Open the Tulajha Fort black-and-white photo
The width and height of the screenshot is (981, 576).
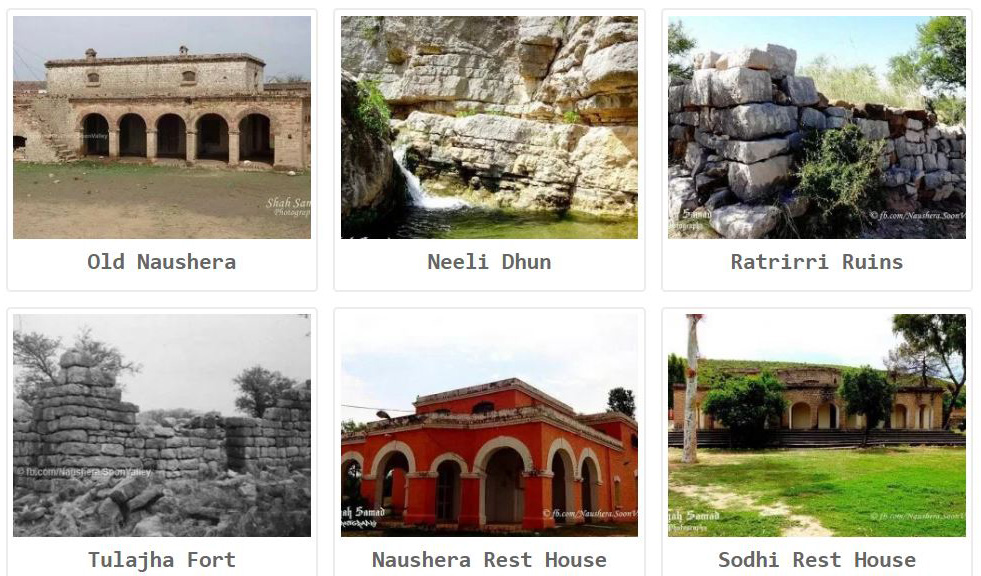pyautogui.click(x=161, y=425)
